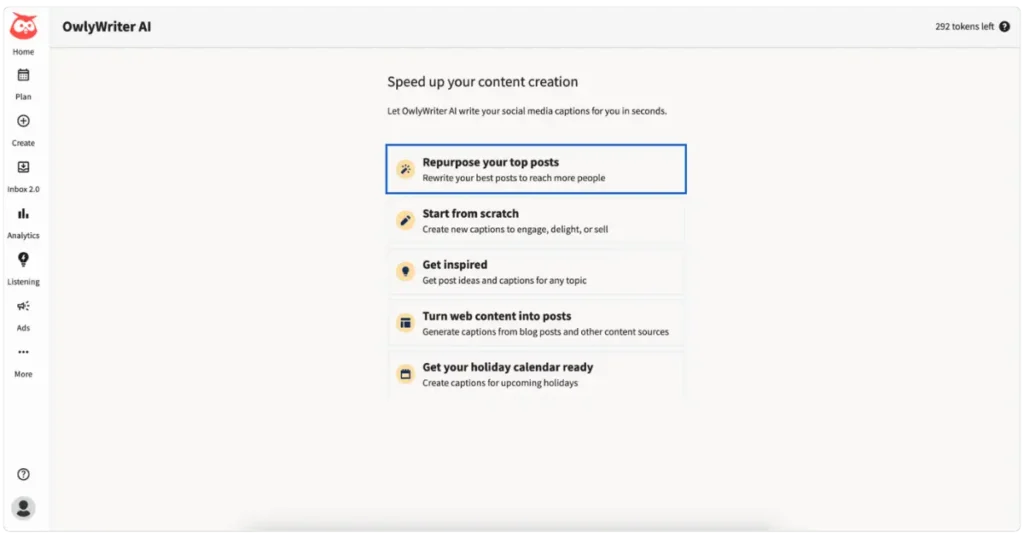The height and width of the screenshot is (538, 1024).
Task: Open the Ads megaphone icon
Action: (24, 306)
